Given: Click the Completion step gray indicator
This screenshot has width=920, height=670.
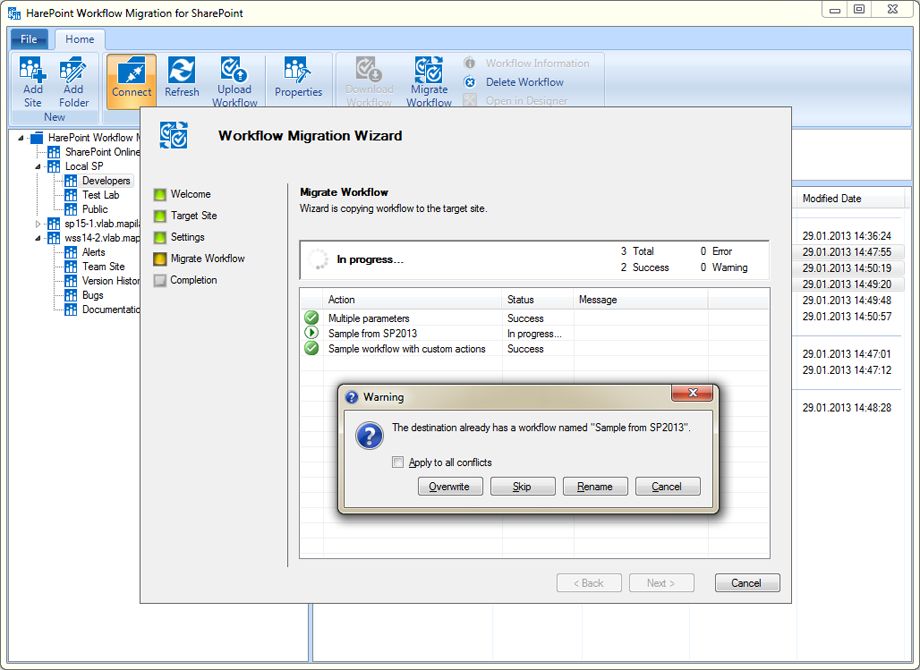Looking at the screenshot, I should [x=160, y=280].
